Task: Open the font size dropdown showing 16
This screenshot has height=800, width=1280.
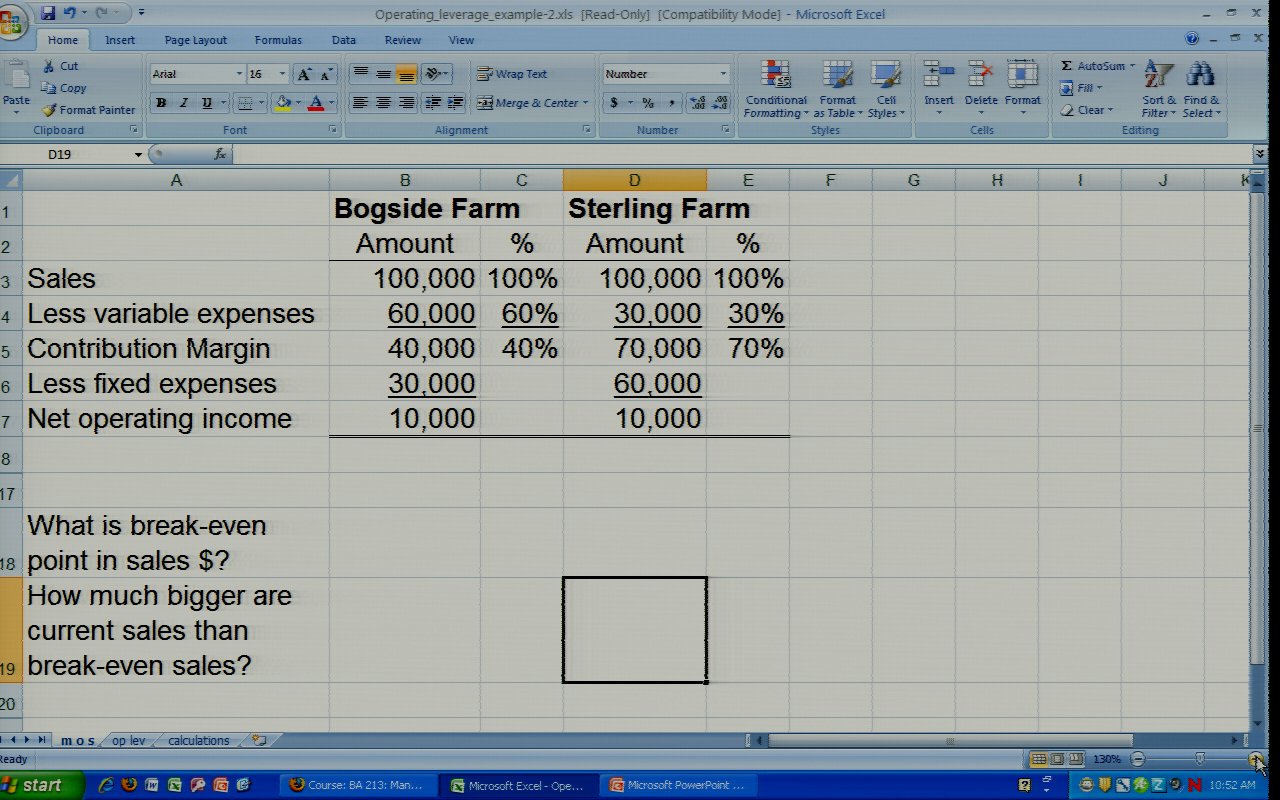Action: (282, 74)
